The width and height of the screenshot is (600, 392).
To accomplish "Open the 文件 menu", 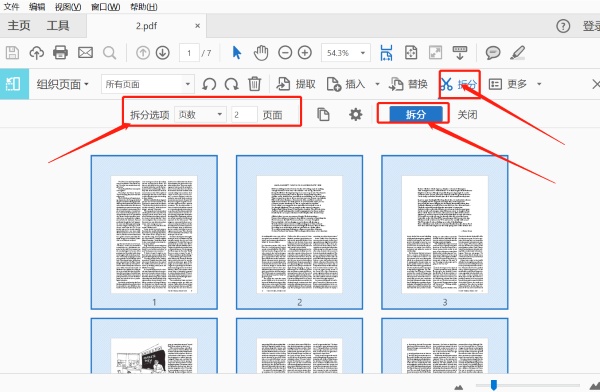I will pyautogui.click(x=11, y=7).
